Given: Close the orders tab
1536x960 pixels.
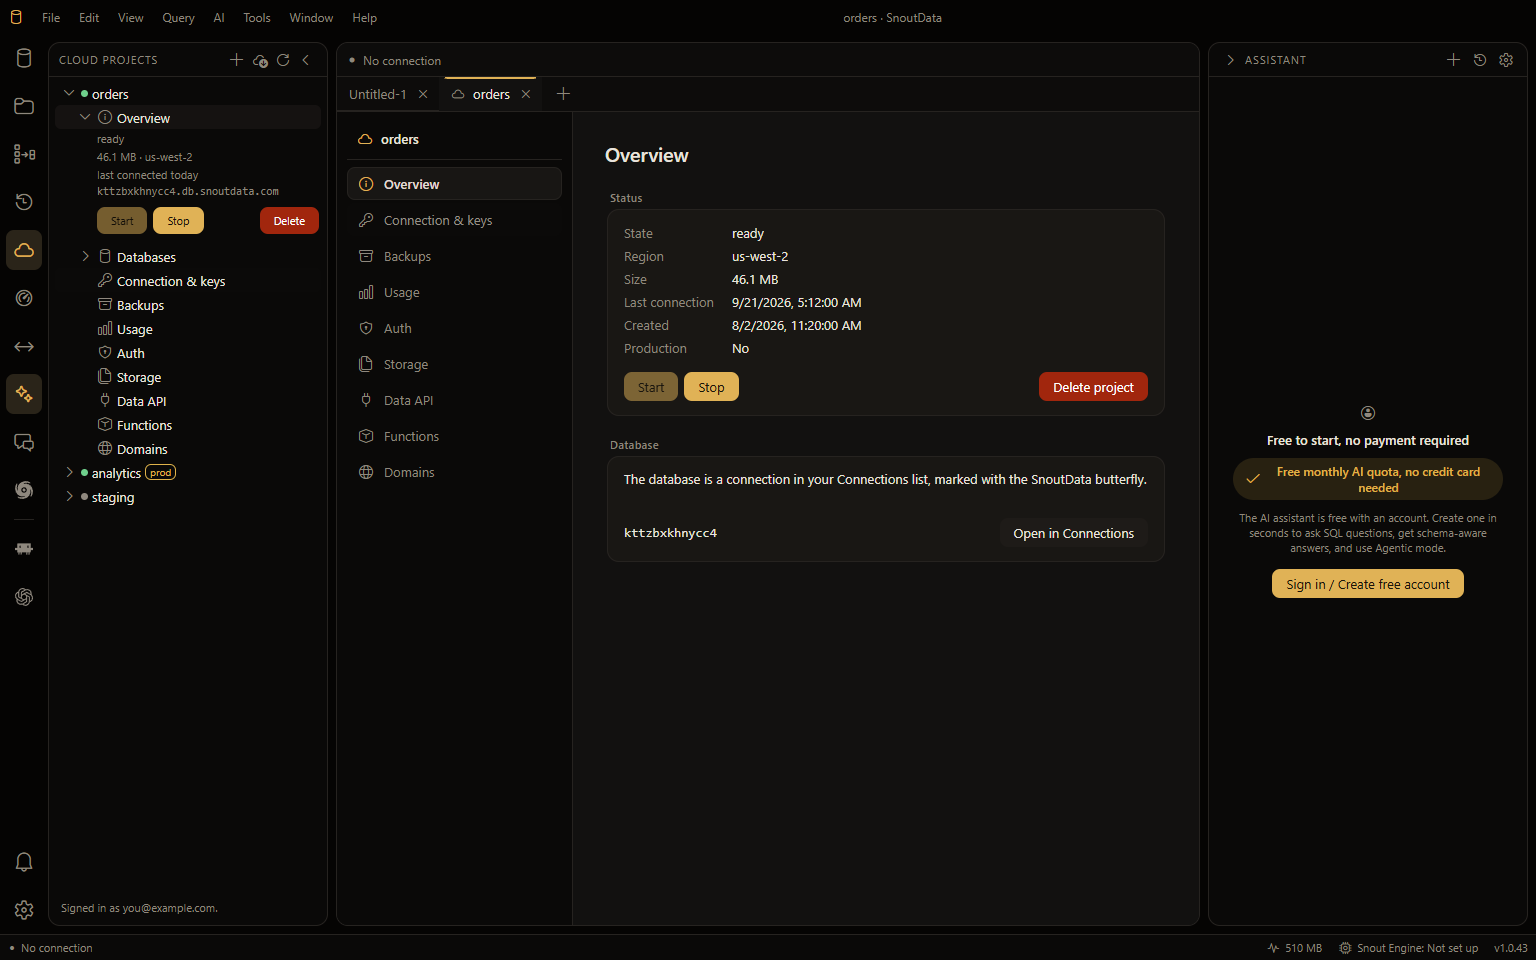Looking at the screenshot, I should [526, 94].
